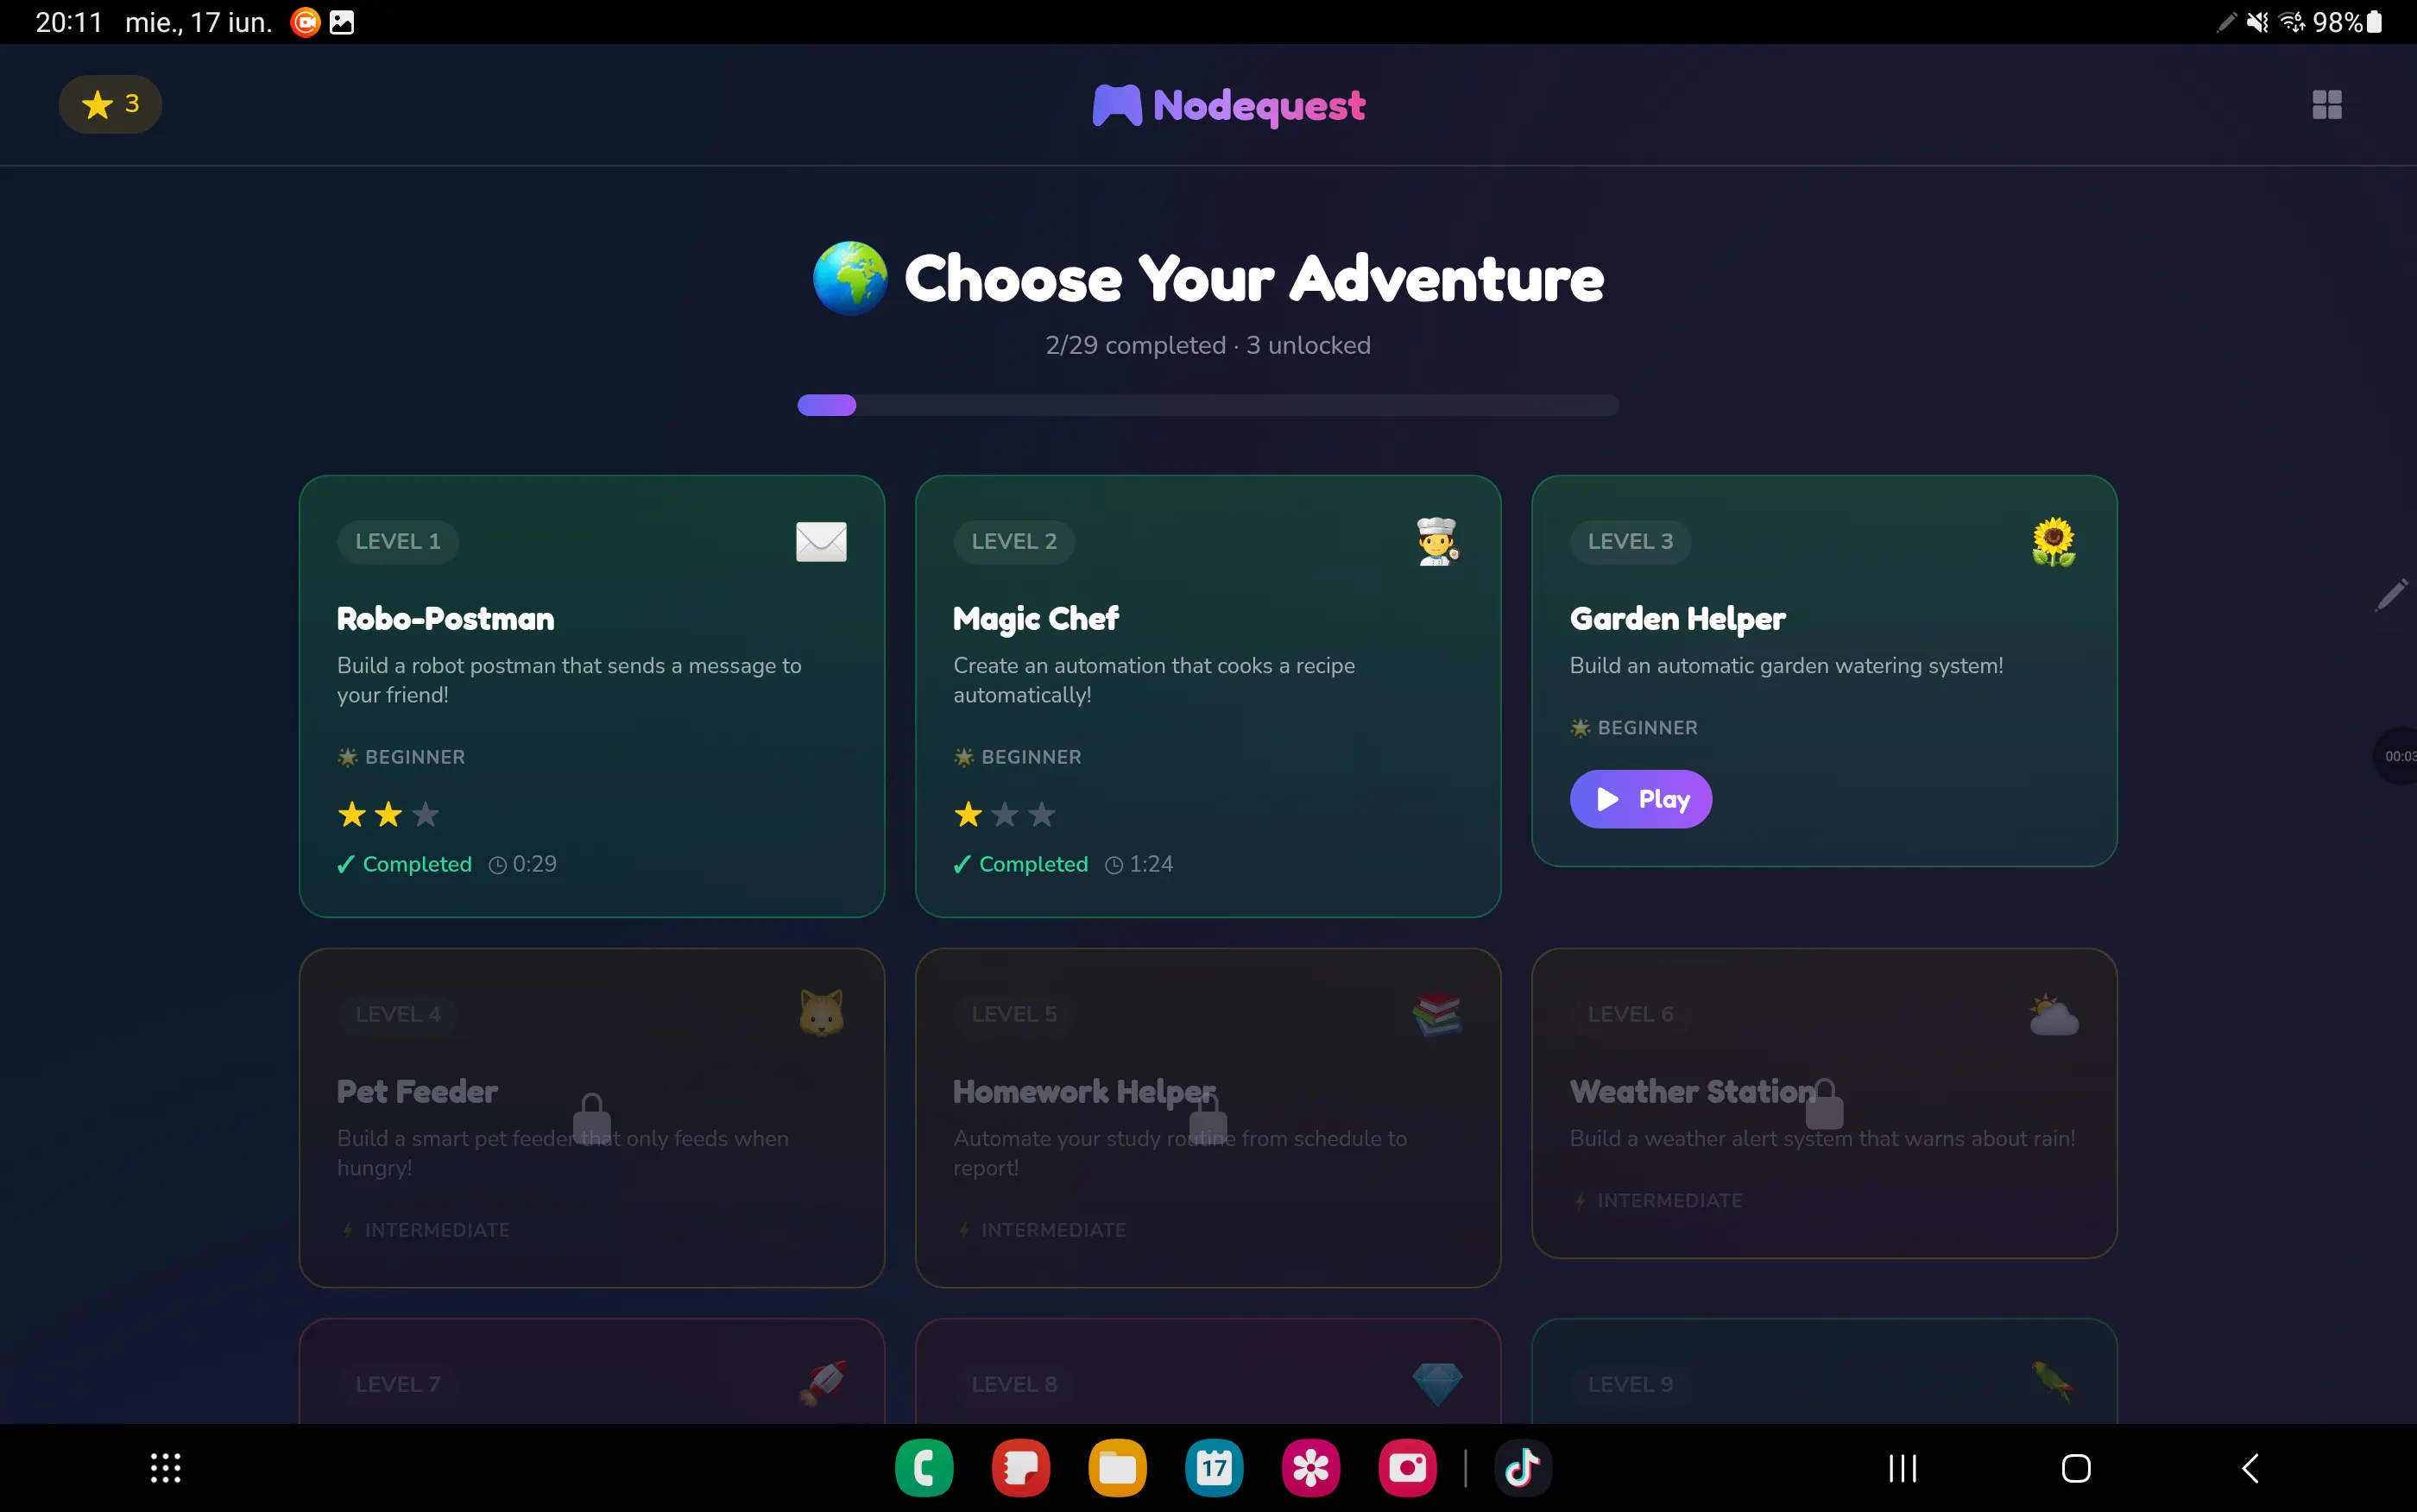Tap the screen recording timer bubble

2396,756
